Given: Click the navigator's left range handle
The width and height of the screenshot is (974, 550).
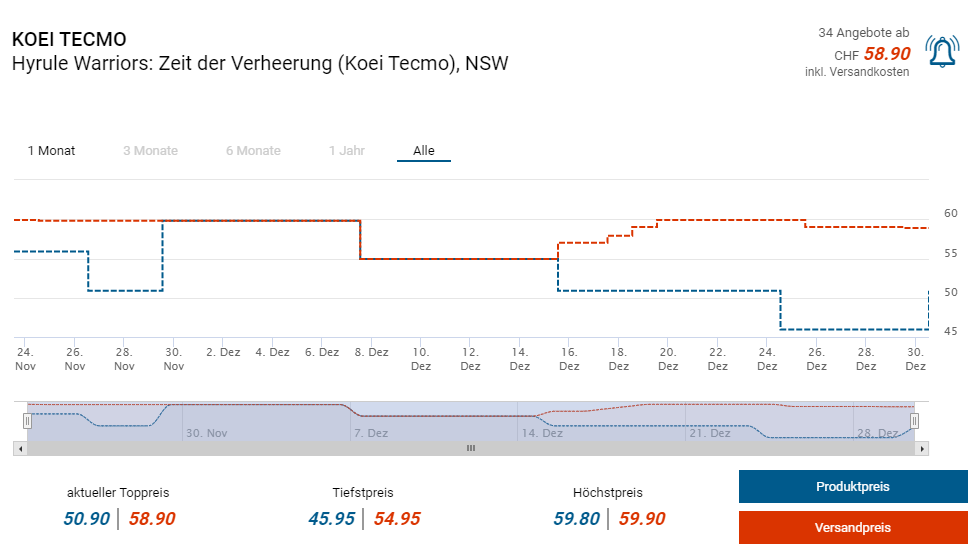Looking at the screenshot, I should click(x=27, y=421).
